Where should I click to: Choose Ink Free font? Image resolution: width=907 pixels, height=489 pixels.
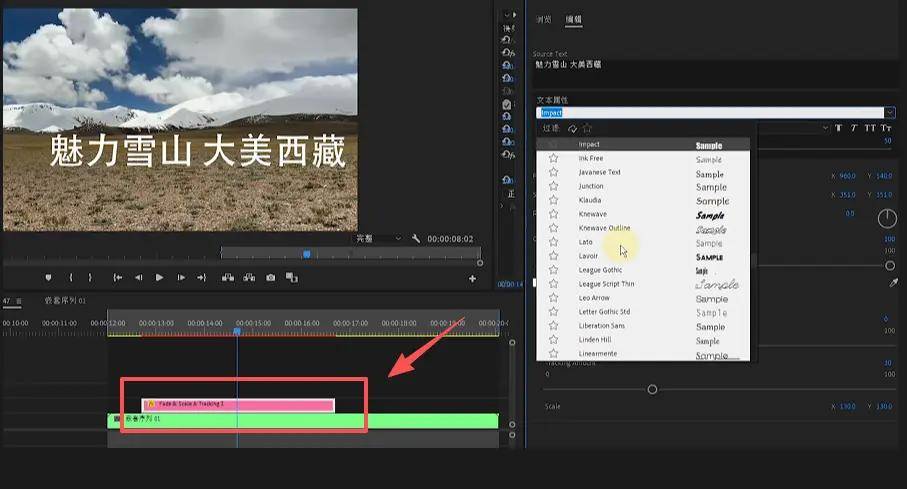643,158
